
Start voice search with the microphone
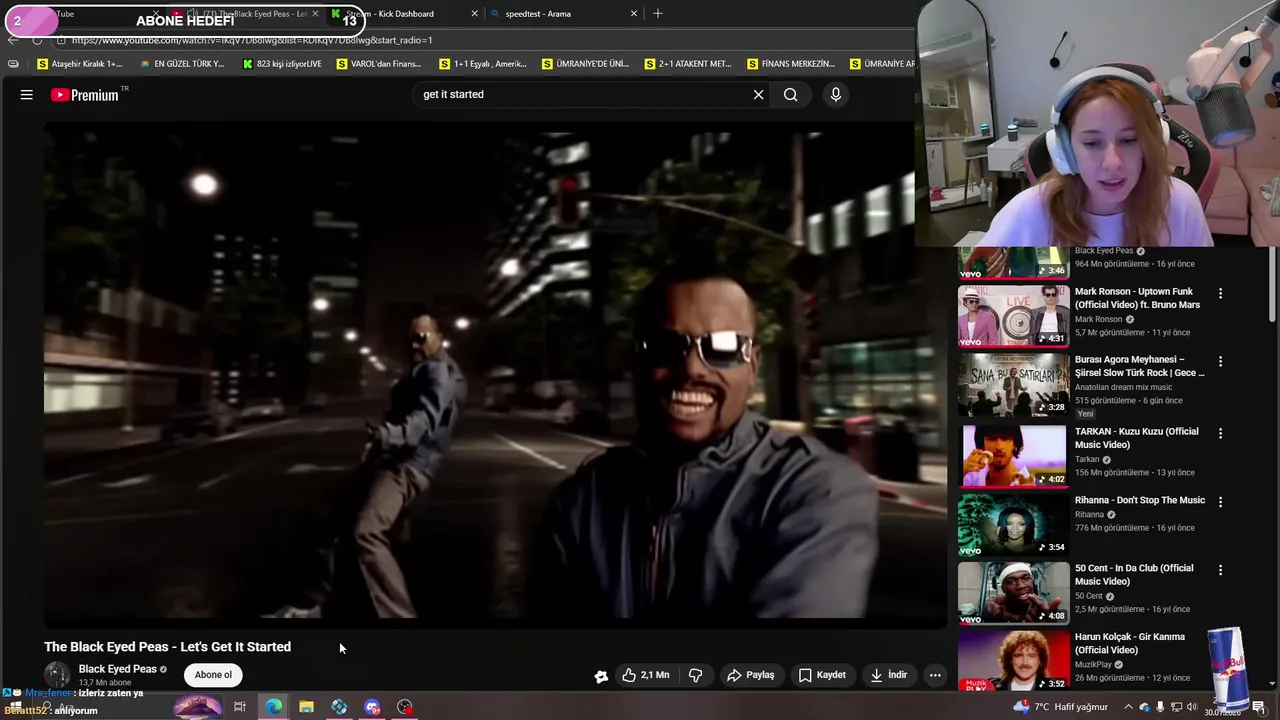coord(835,94)
